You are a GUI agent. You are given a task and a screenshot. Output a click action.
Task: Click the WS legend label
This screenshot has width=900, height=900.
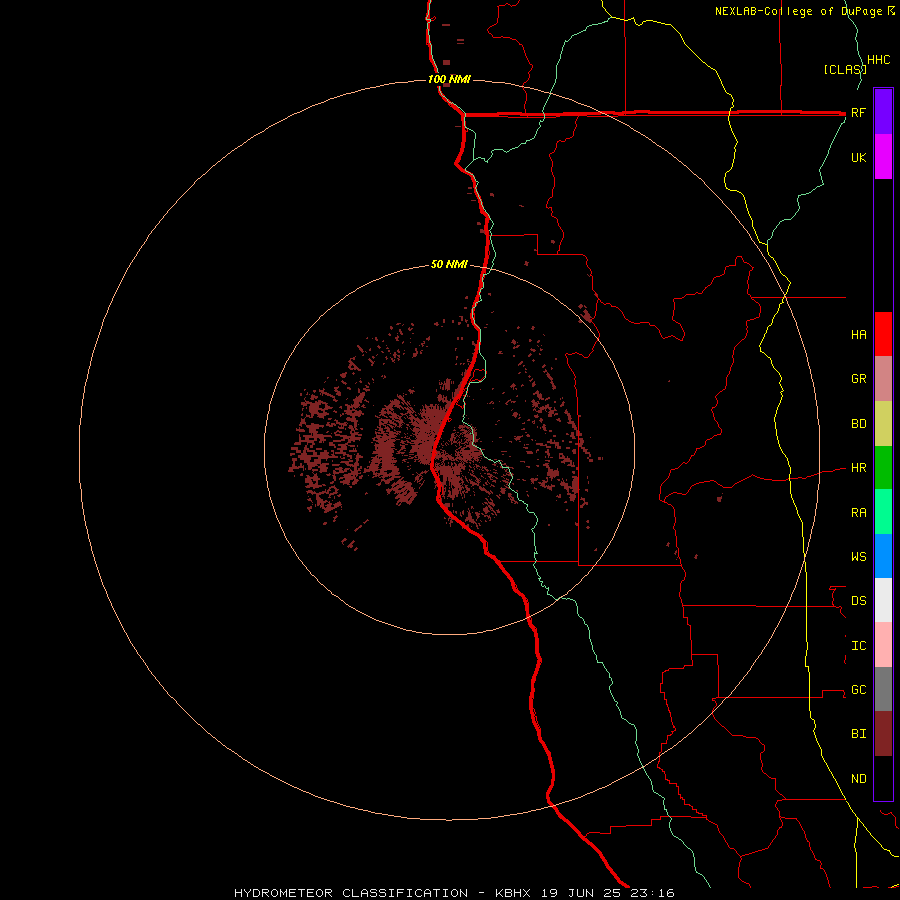[858, 556]
